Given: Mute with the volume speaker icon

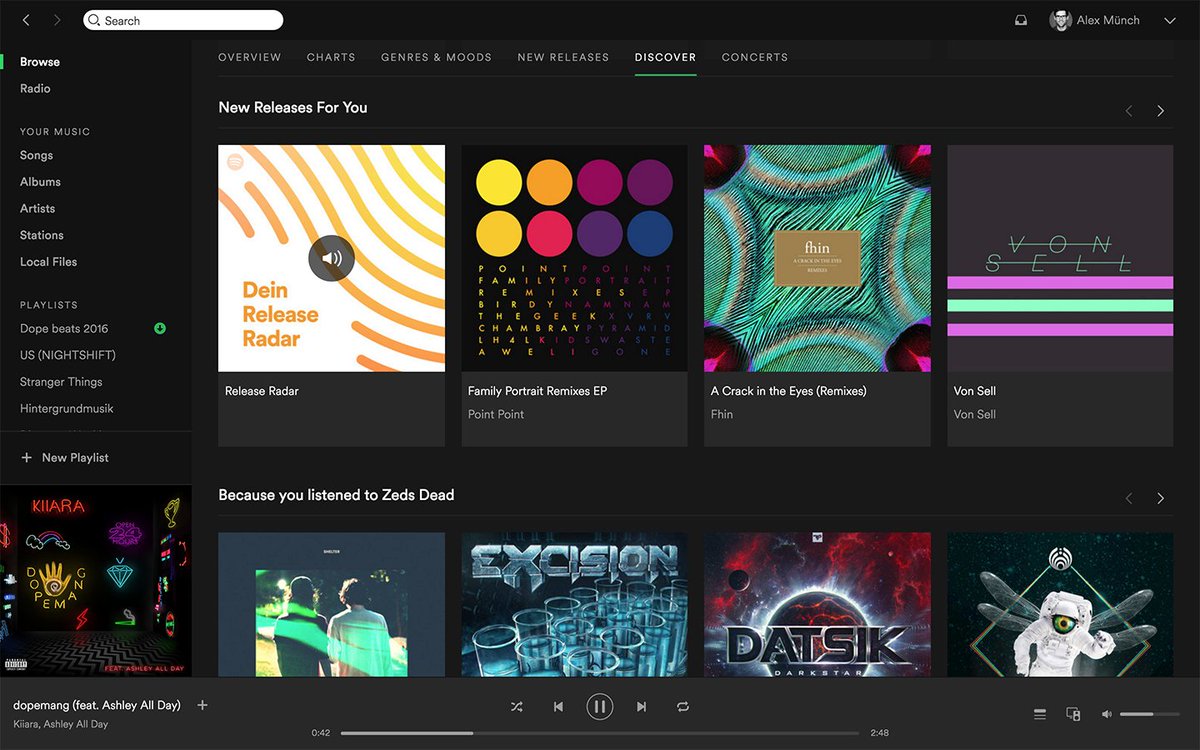Looking at the screenshot, I should (x=1107, y=714).
